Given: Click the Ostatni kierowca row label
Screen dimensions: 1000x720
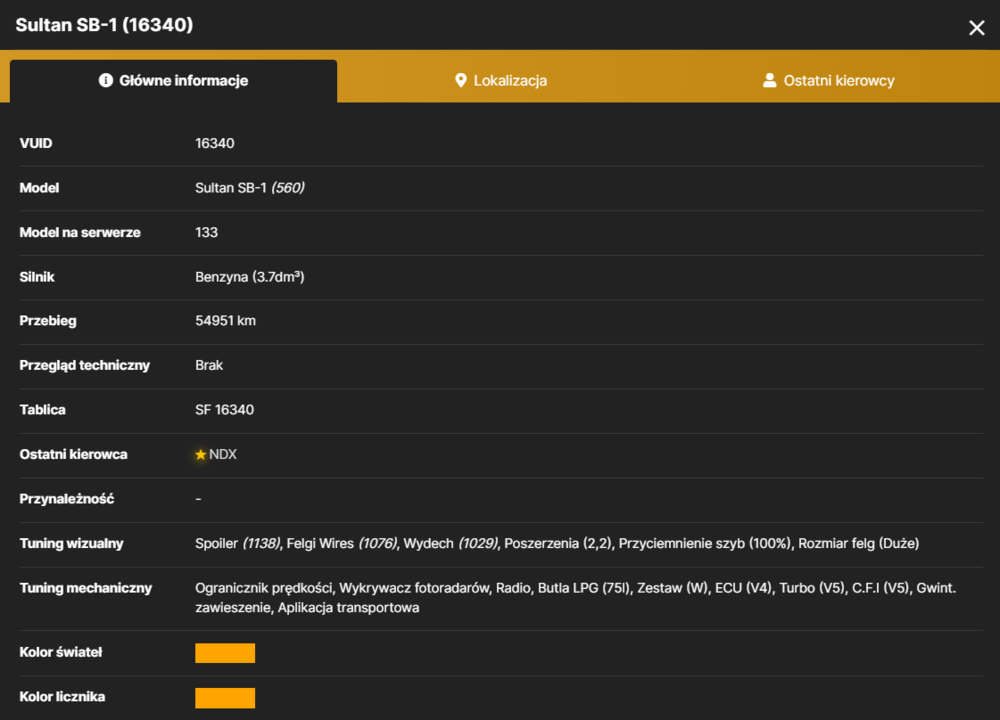Looking at the screenshot, I should [x=73, y=455].
